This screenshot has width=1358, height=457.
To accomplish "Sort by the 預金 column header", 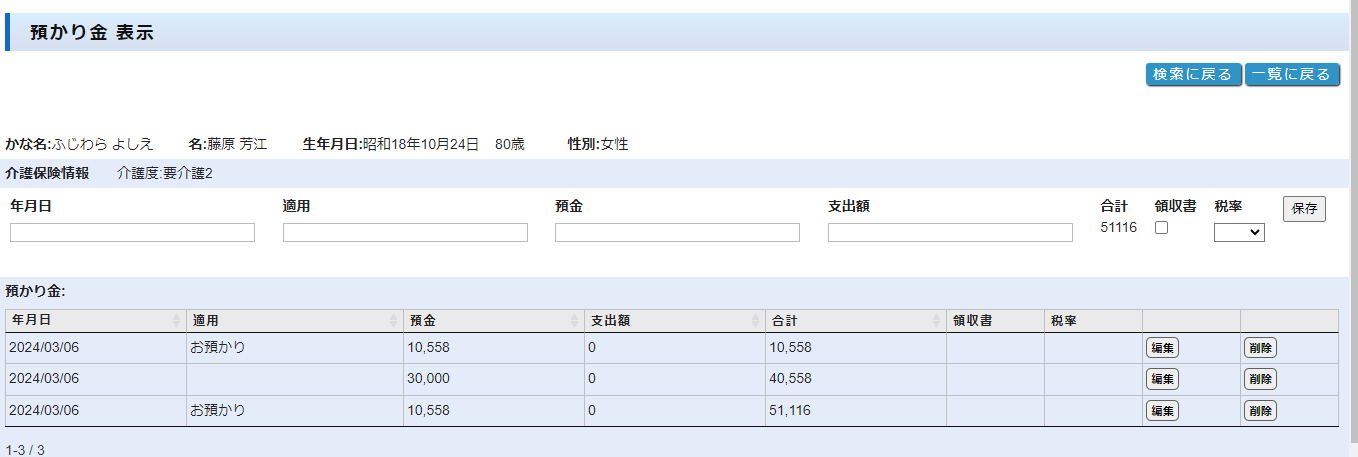I will (x=493, y=321).
